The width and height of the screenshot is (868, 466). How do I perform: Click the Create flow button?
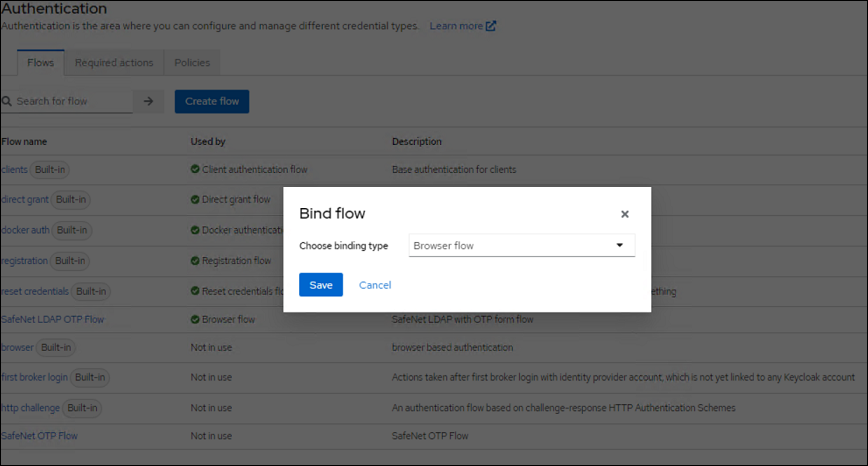pos(212,101)
